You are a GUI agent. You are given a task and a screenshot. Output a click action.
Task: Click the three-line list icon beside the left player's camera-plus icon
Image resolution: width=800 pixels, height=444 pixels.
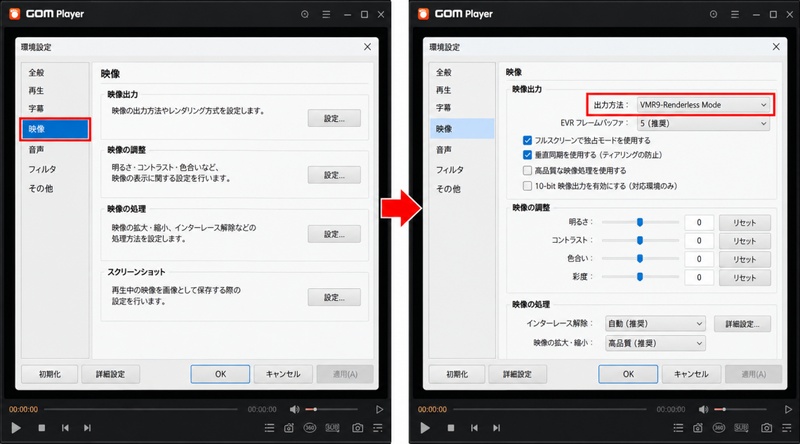(x=269, y=428)
